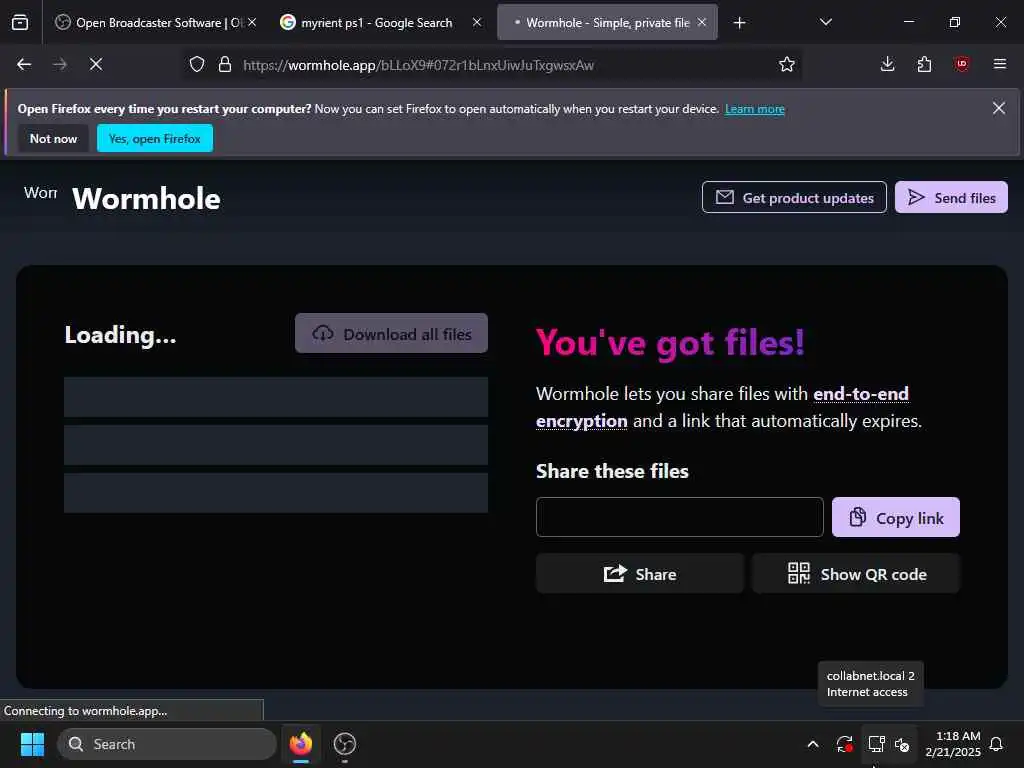Open the notifications bell icon
Image resolution: width=1024 pixels, height=768 pixels.
997,744
